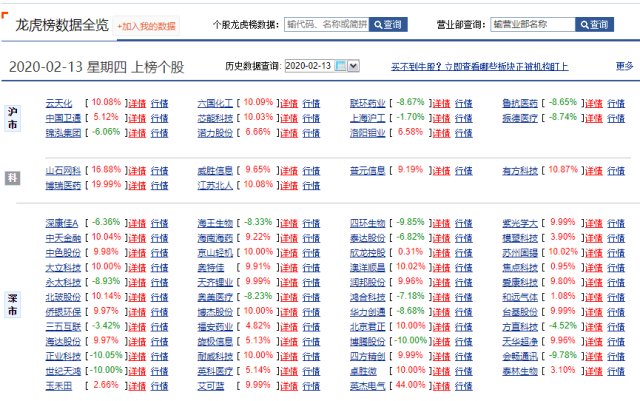Open the 海王生物 stock link

click(x=215, y=223)
